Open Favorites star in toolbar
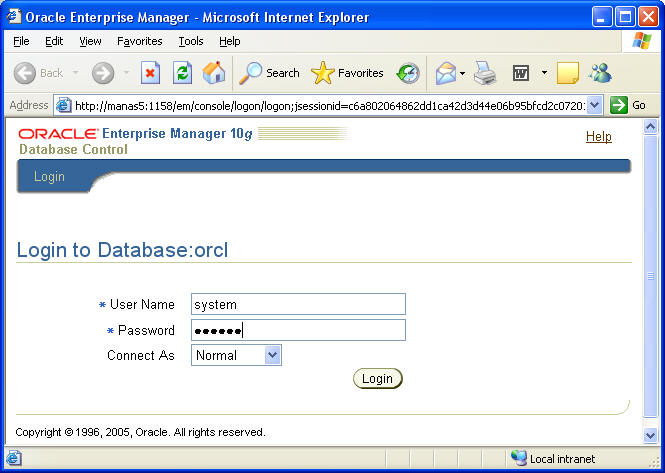This screenshot has width=665, height=473. click(x=347, y=73)
